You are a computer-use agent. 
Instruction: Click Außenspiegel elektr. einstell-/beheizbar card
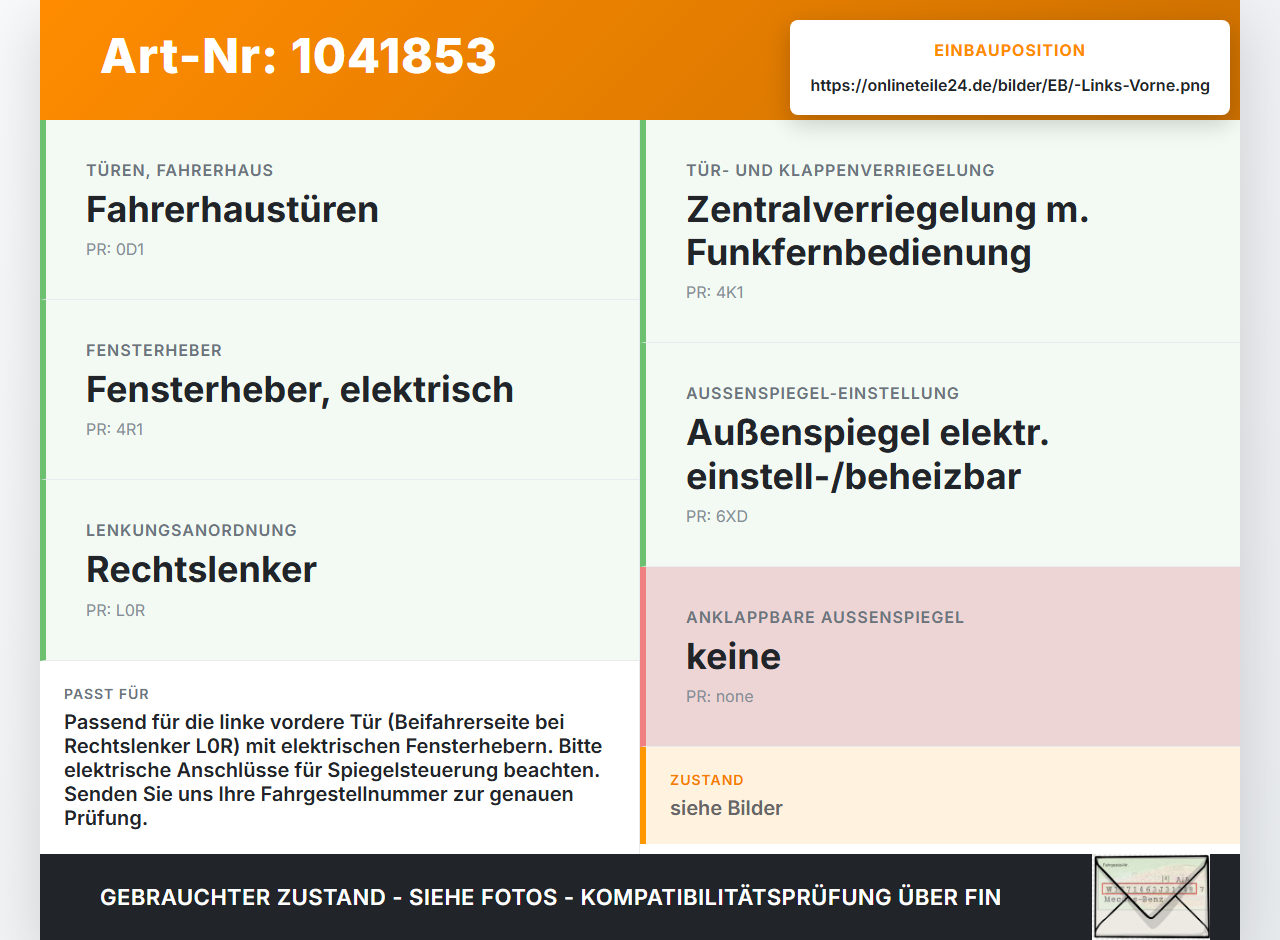tap(940, 455)
